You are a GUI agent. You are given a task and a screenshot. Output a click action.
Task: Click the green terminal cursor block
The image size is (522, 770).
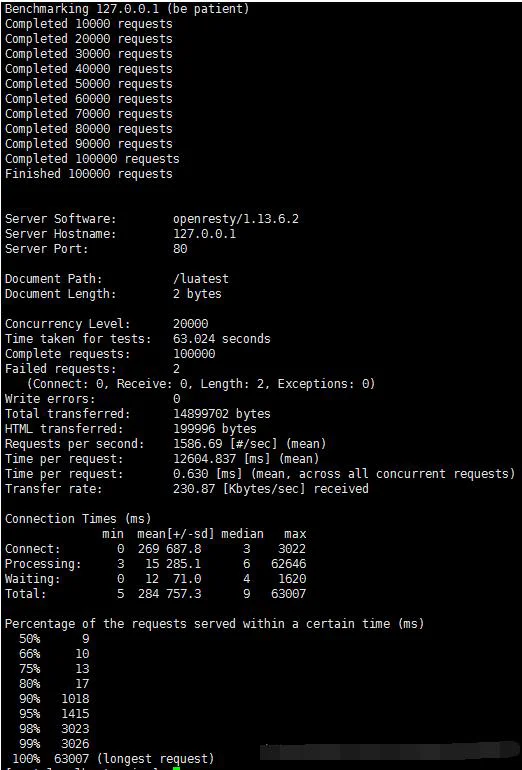(177, 768)
